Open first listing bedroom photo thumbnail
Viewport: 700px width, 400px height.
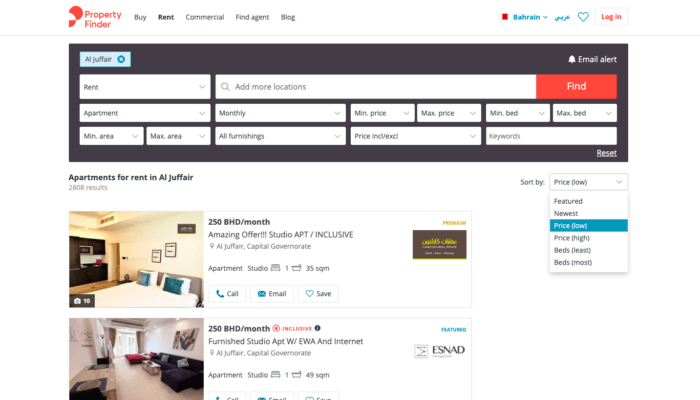[x=136, y=259]
